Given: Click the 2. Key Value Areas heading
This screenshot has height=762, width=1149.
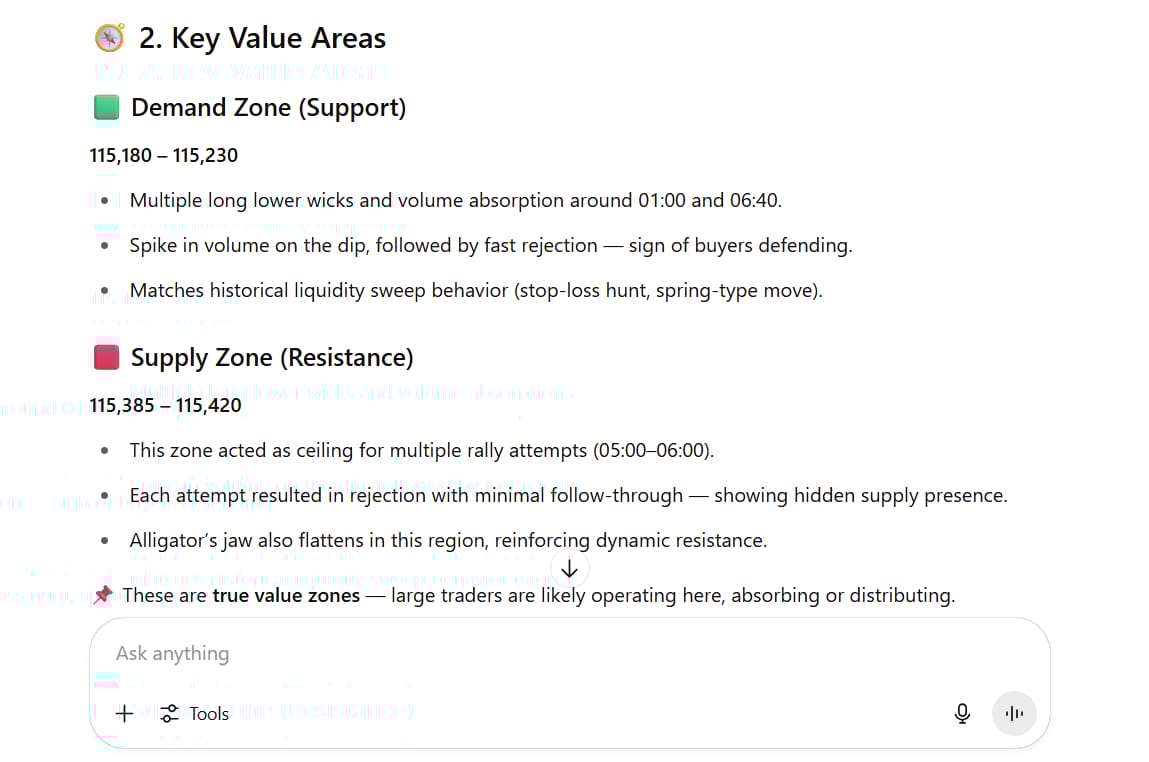Looking at the screenshot, I should 262,38.
